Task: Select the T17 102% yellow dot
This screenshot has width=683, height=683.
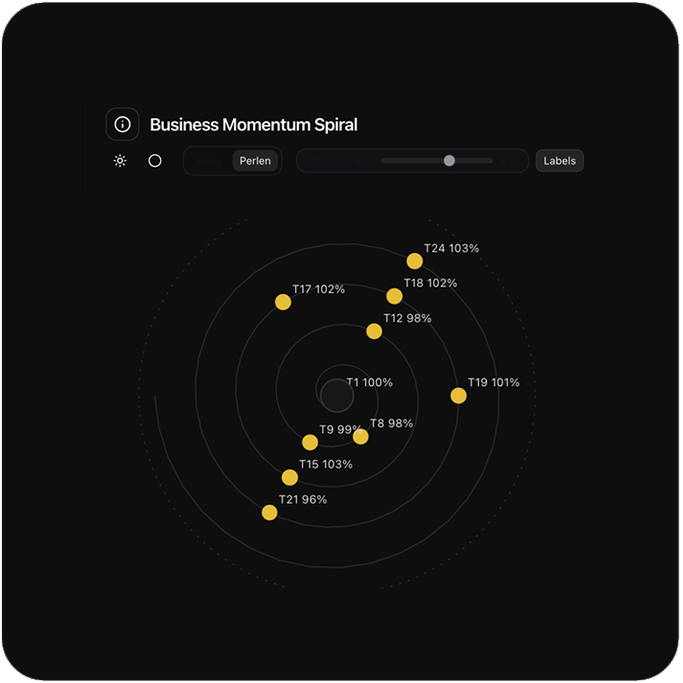Action: (283, 302)
